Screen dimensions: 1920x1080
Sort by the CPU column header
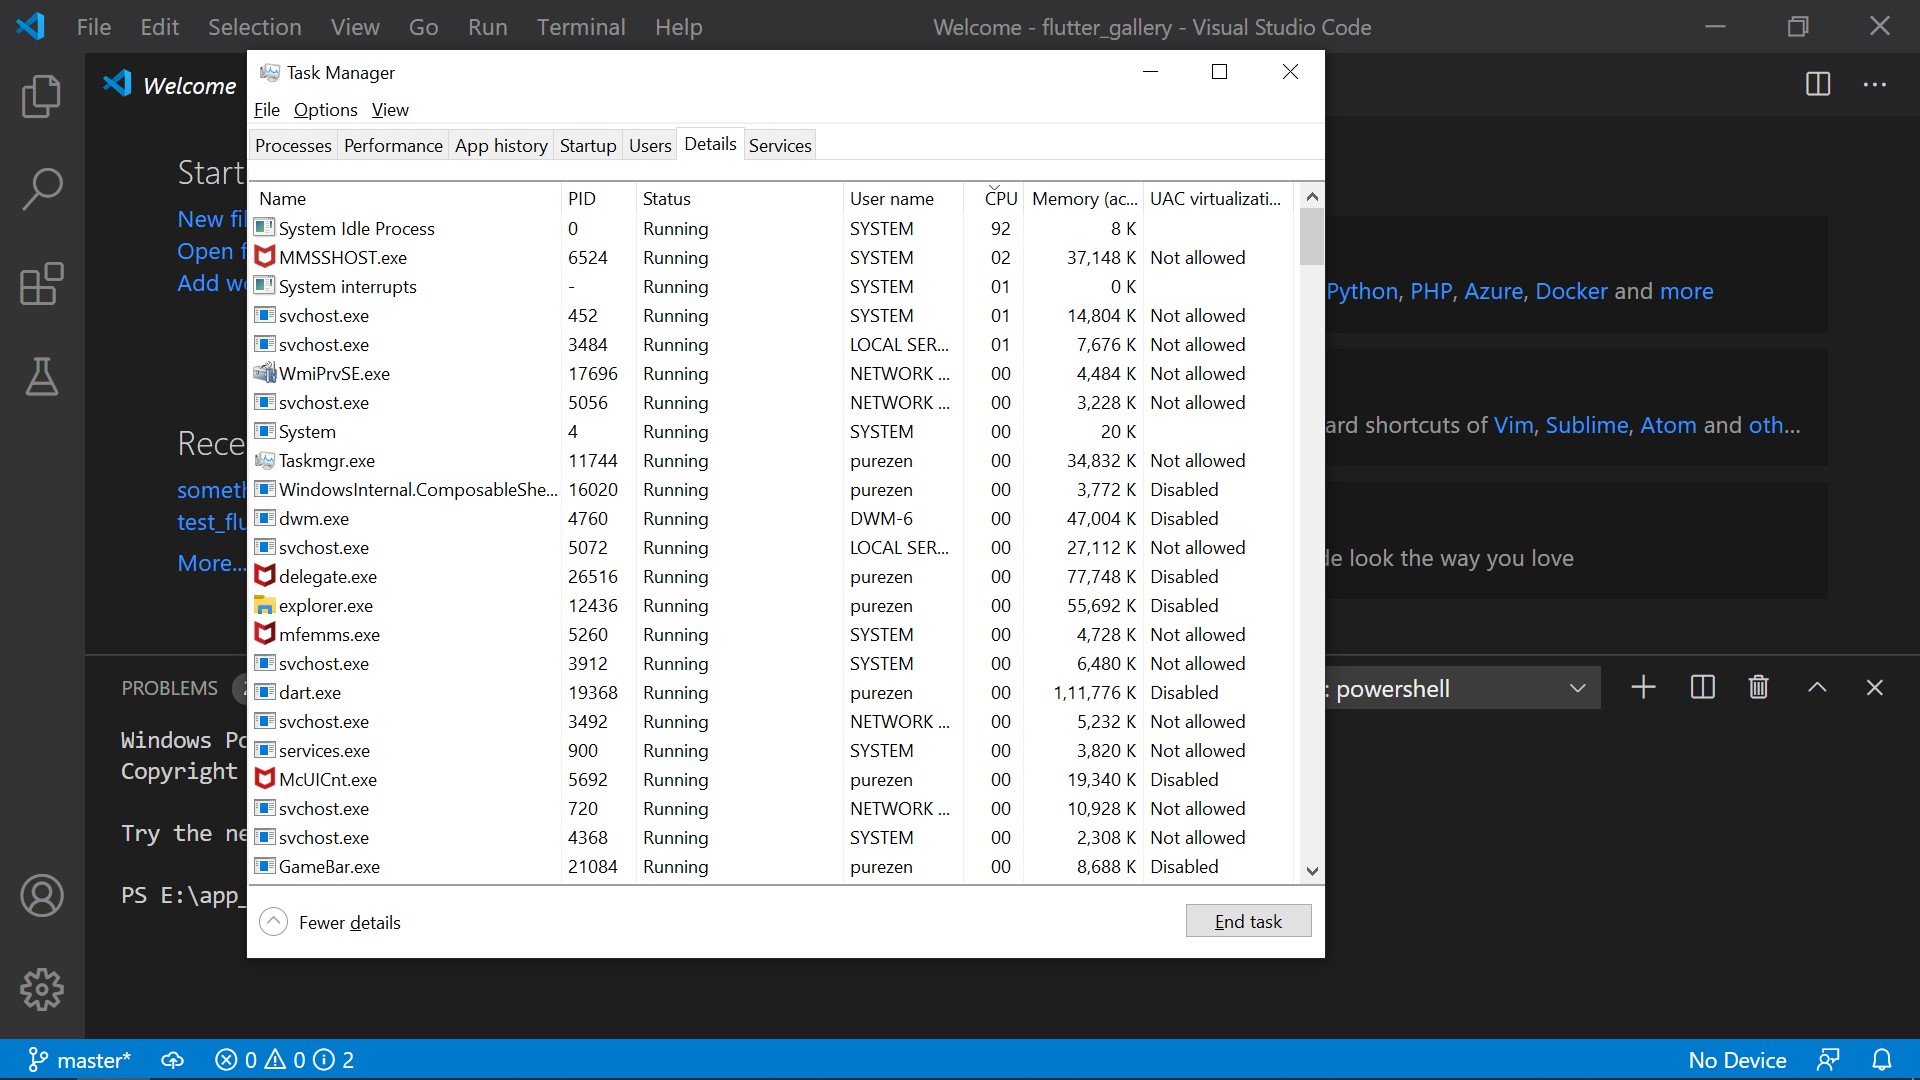[x=1000, y=198]
